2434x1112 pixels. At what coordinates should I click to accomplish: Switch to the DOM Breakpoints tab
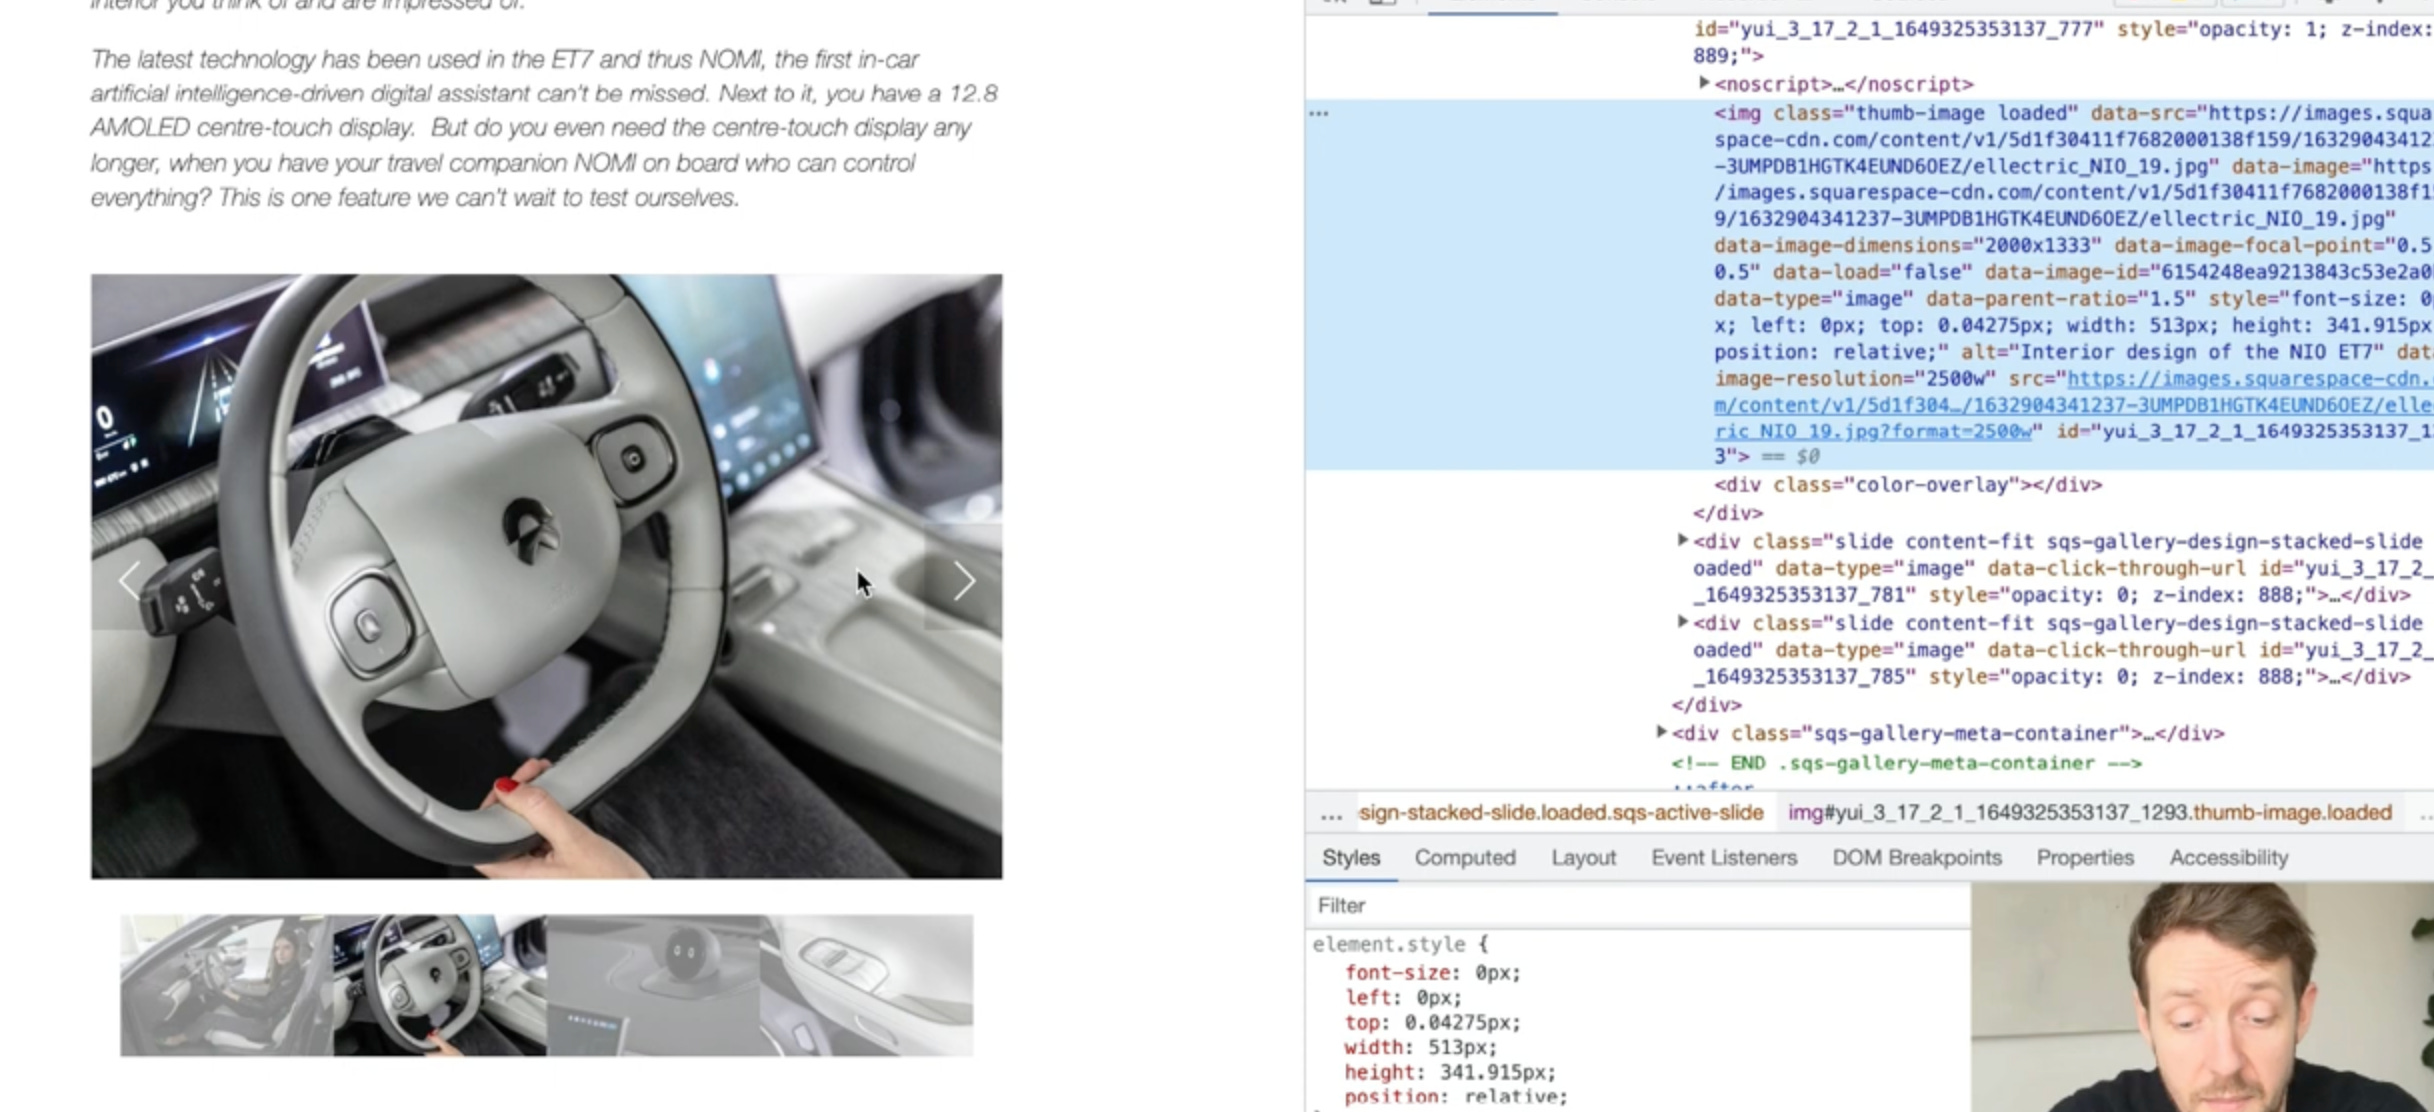[x=1916, y=858]
